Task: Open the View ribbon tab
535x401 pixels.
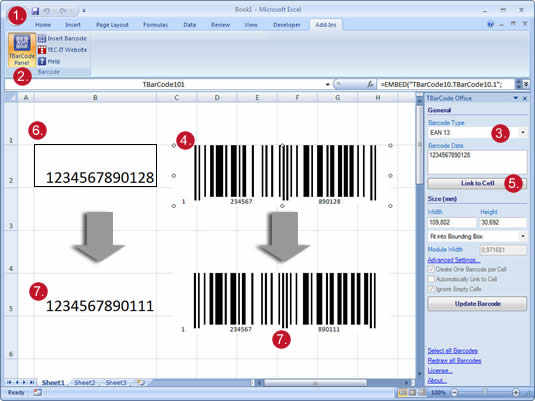Action: point(251,25)
